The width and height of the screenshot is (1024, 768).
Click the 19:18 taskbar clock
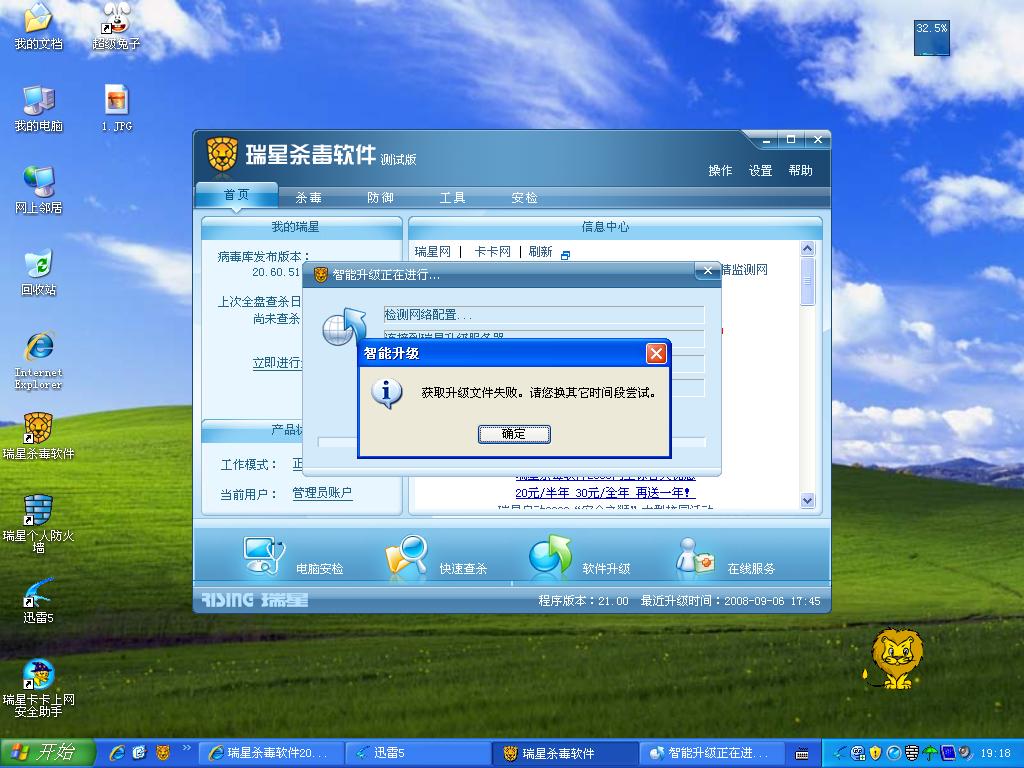pos(995,753)
